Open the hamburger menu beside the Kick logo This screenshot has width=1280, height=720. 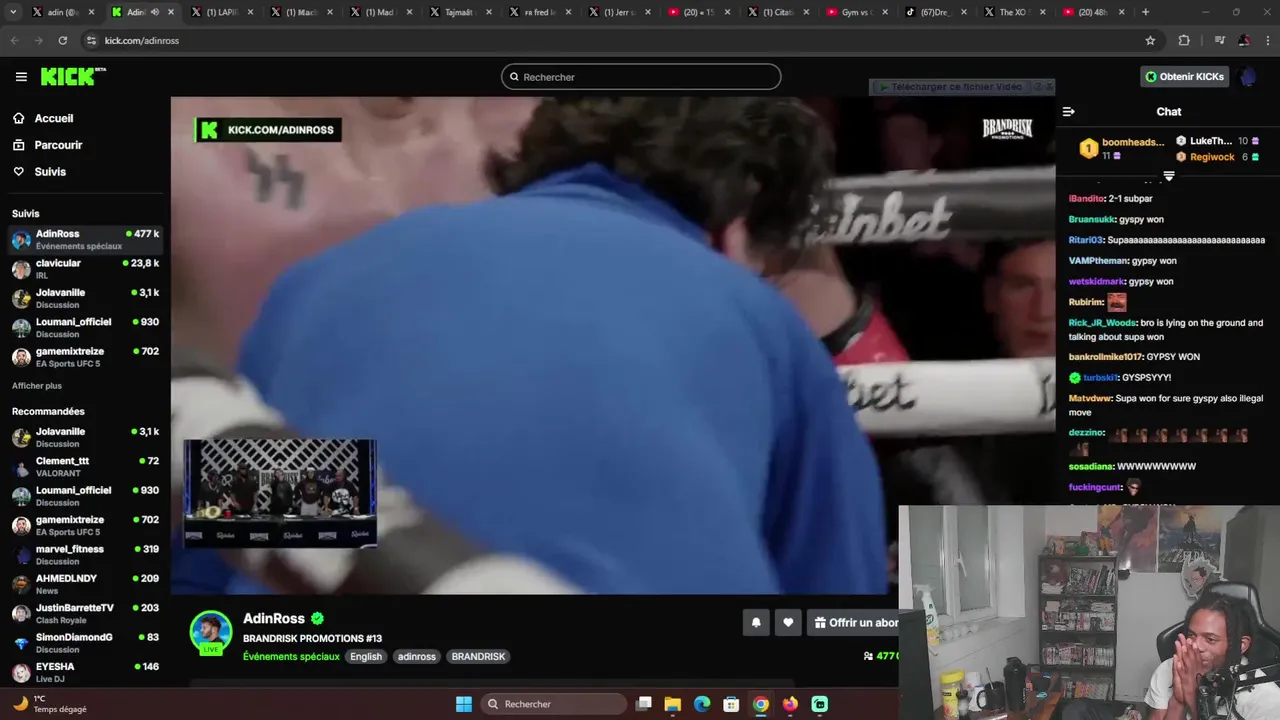(21, 77)
